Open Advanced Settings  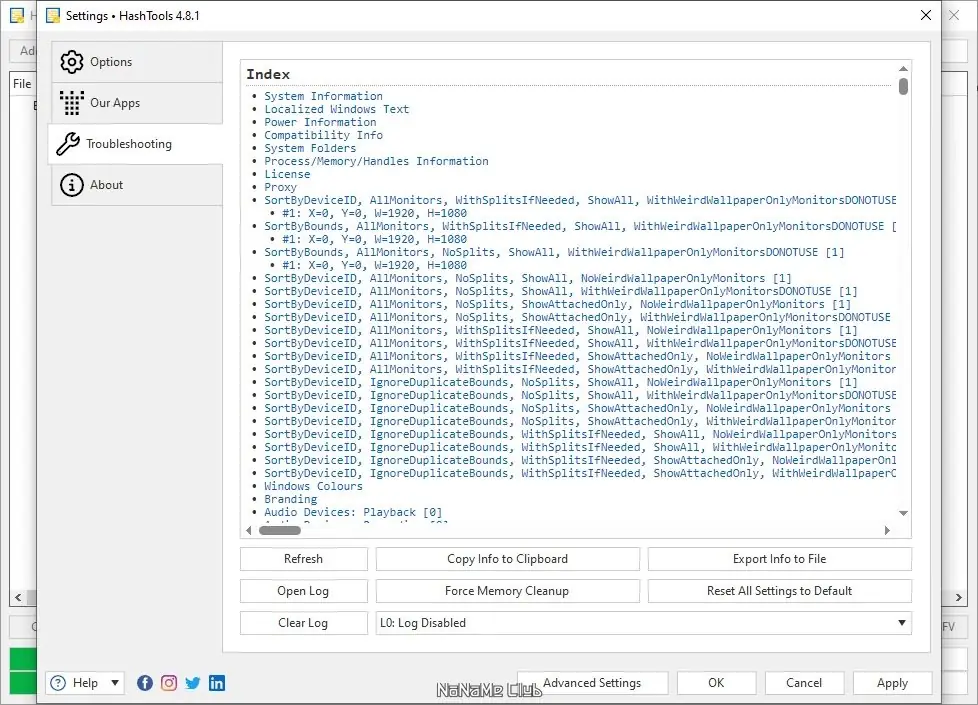pos(593,683)
